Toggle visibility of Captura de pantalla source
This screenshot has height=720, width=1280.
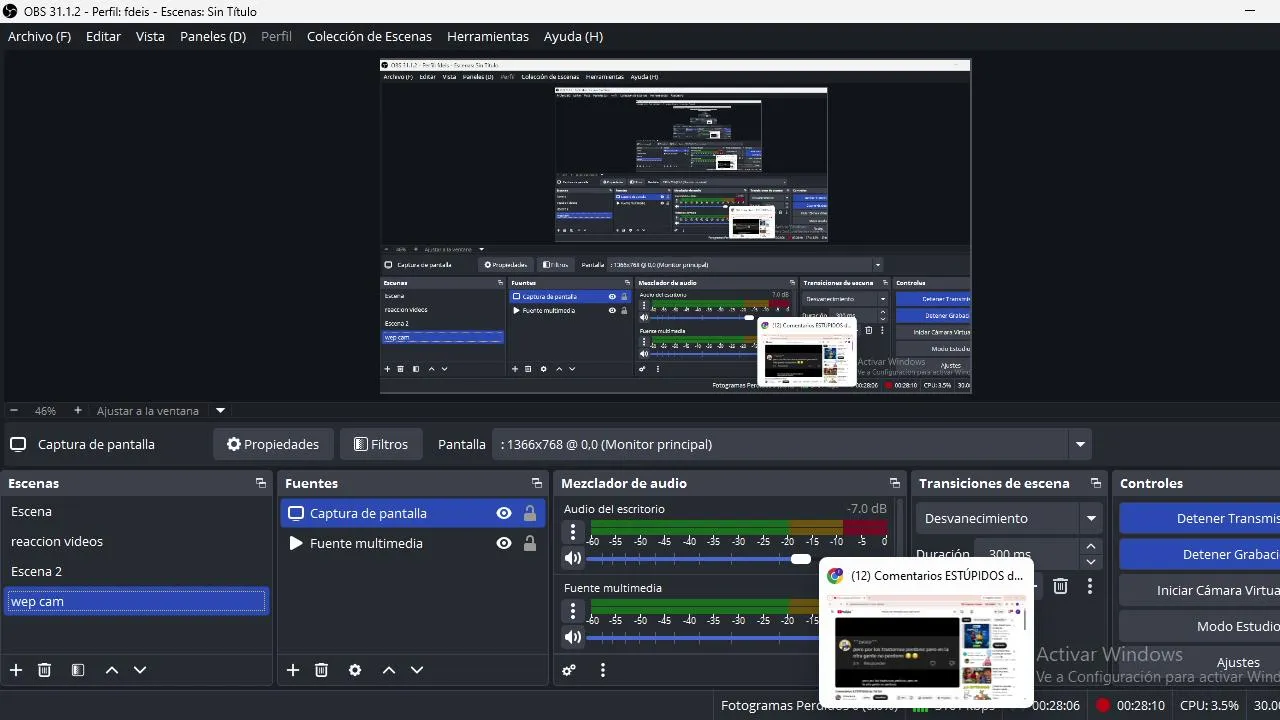(x=504, y=513)
